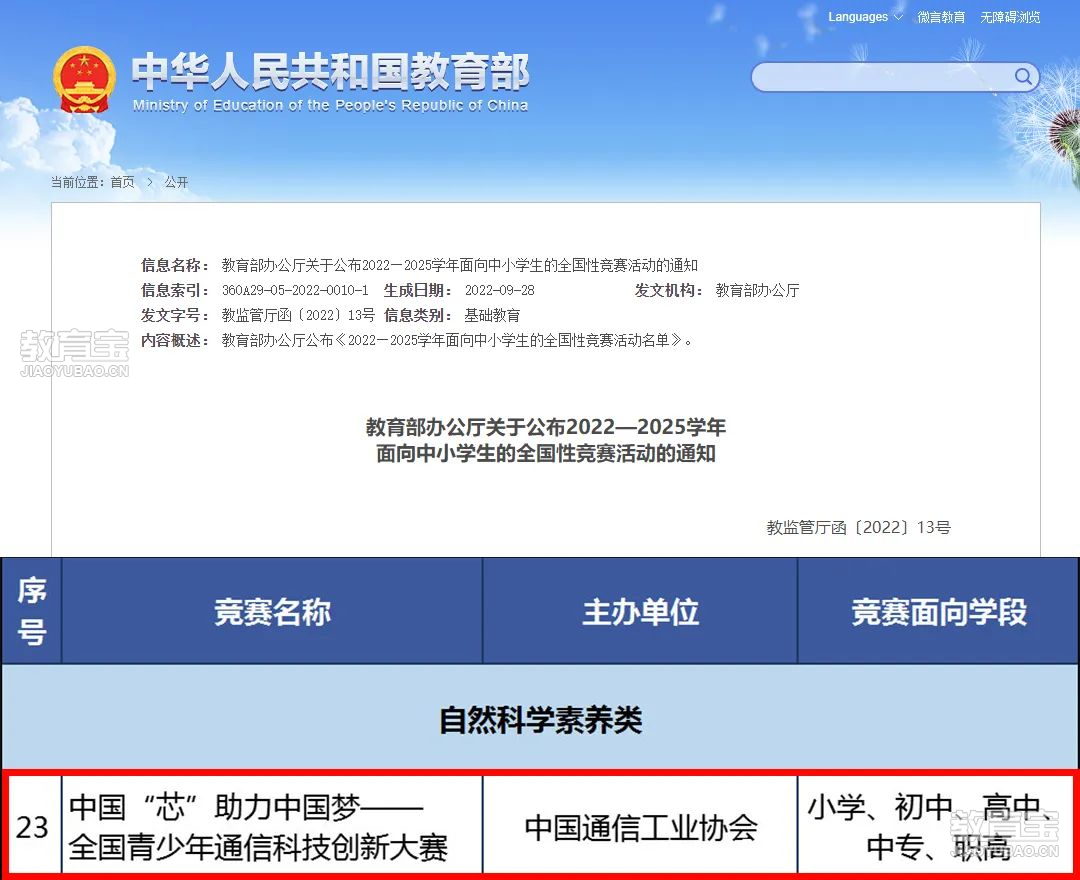Select the 内容概述 summary text
This screenshot has width=1080, height=880.
point(457,339)
